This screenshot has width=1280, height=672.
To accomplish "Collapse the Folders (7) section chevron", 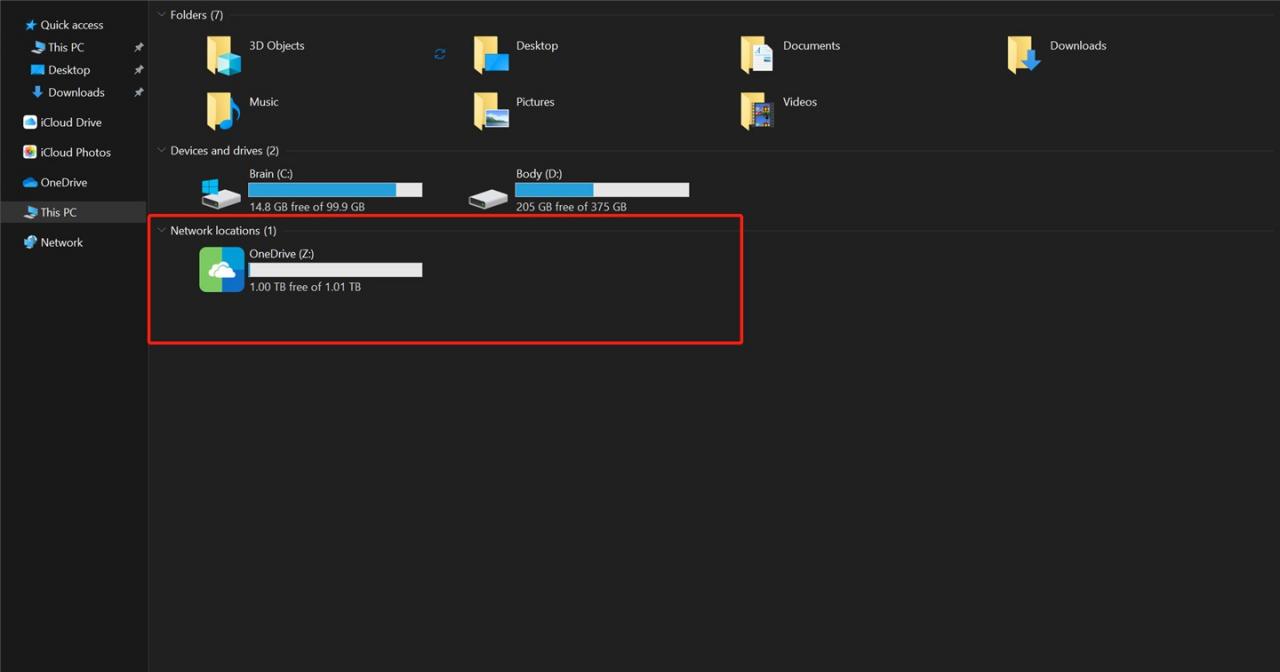I will click(x=161, y=15).
